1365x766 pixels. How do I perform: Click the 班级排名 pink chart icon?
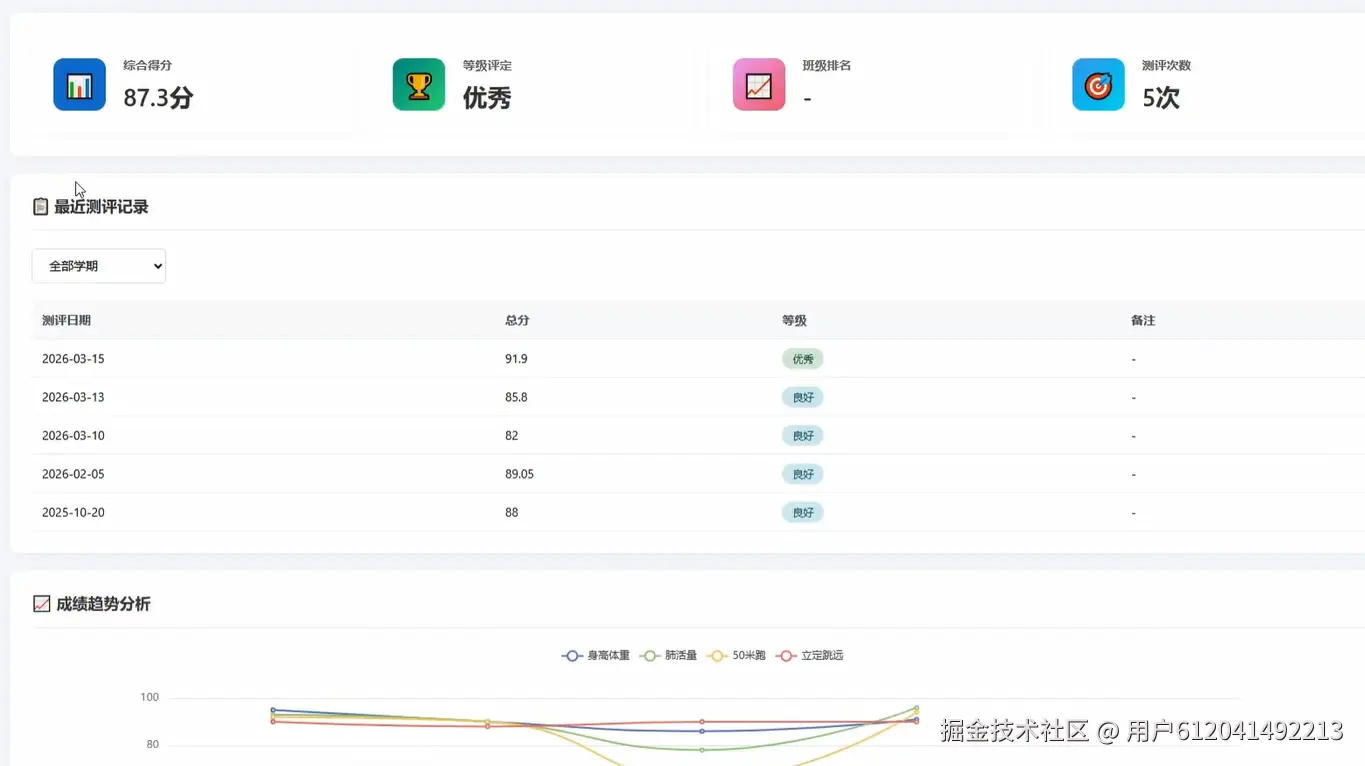point(758,84)
